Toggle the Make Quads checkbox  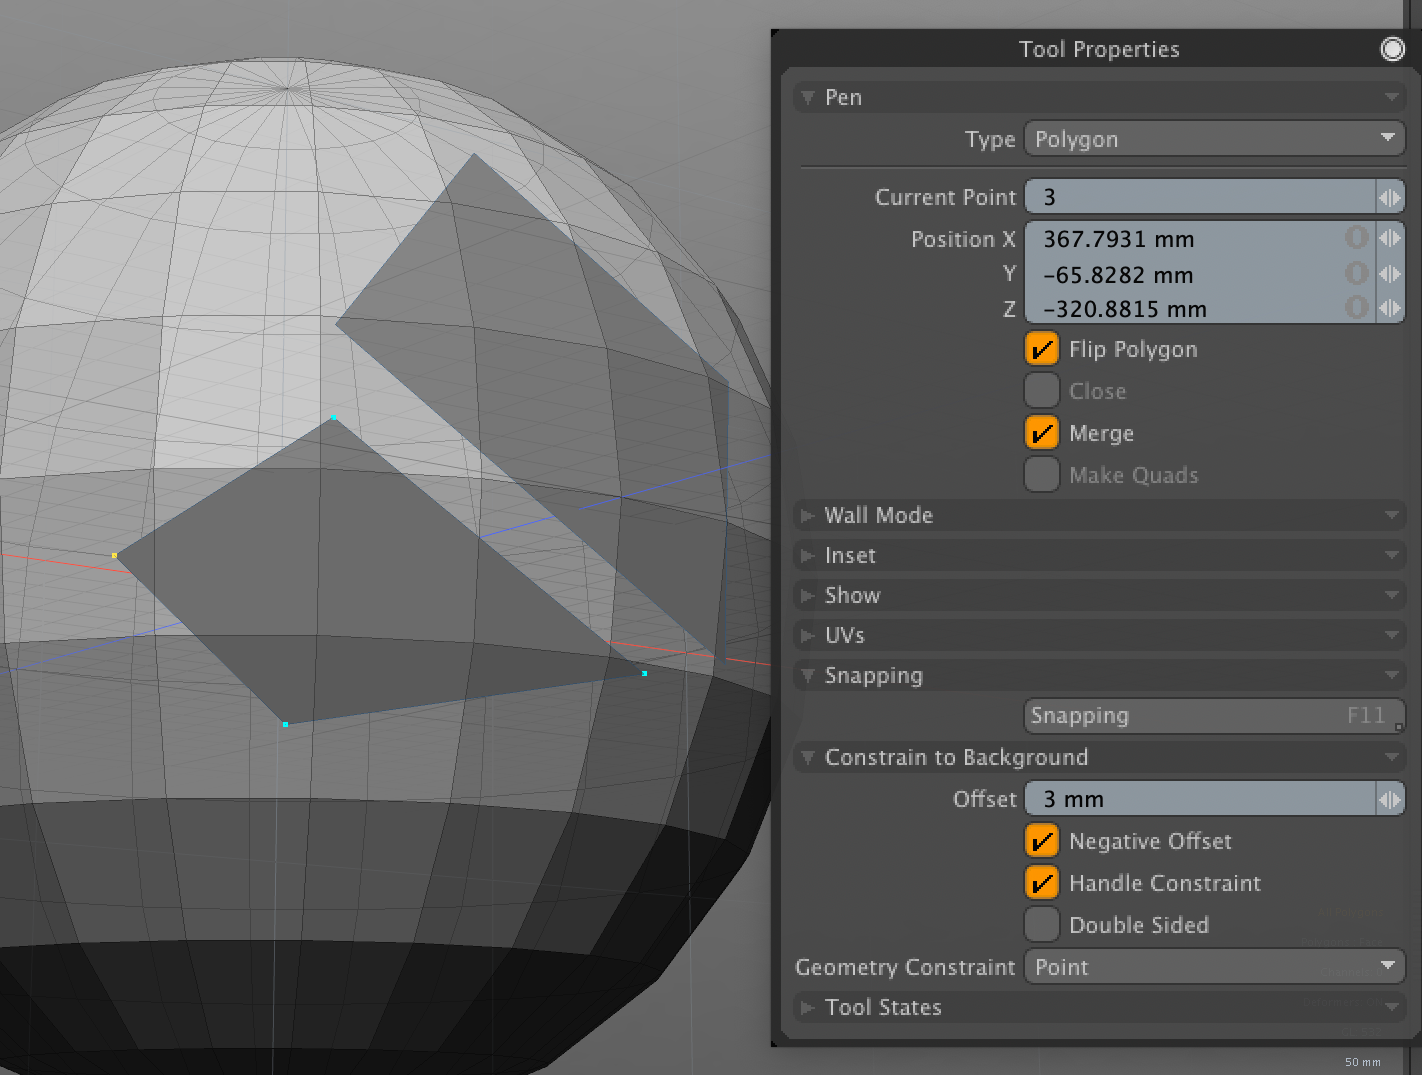point(1042,475)
